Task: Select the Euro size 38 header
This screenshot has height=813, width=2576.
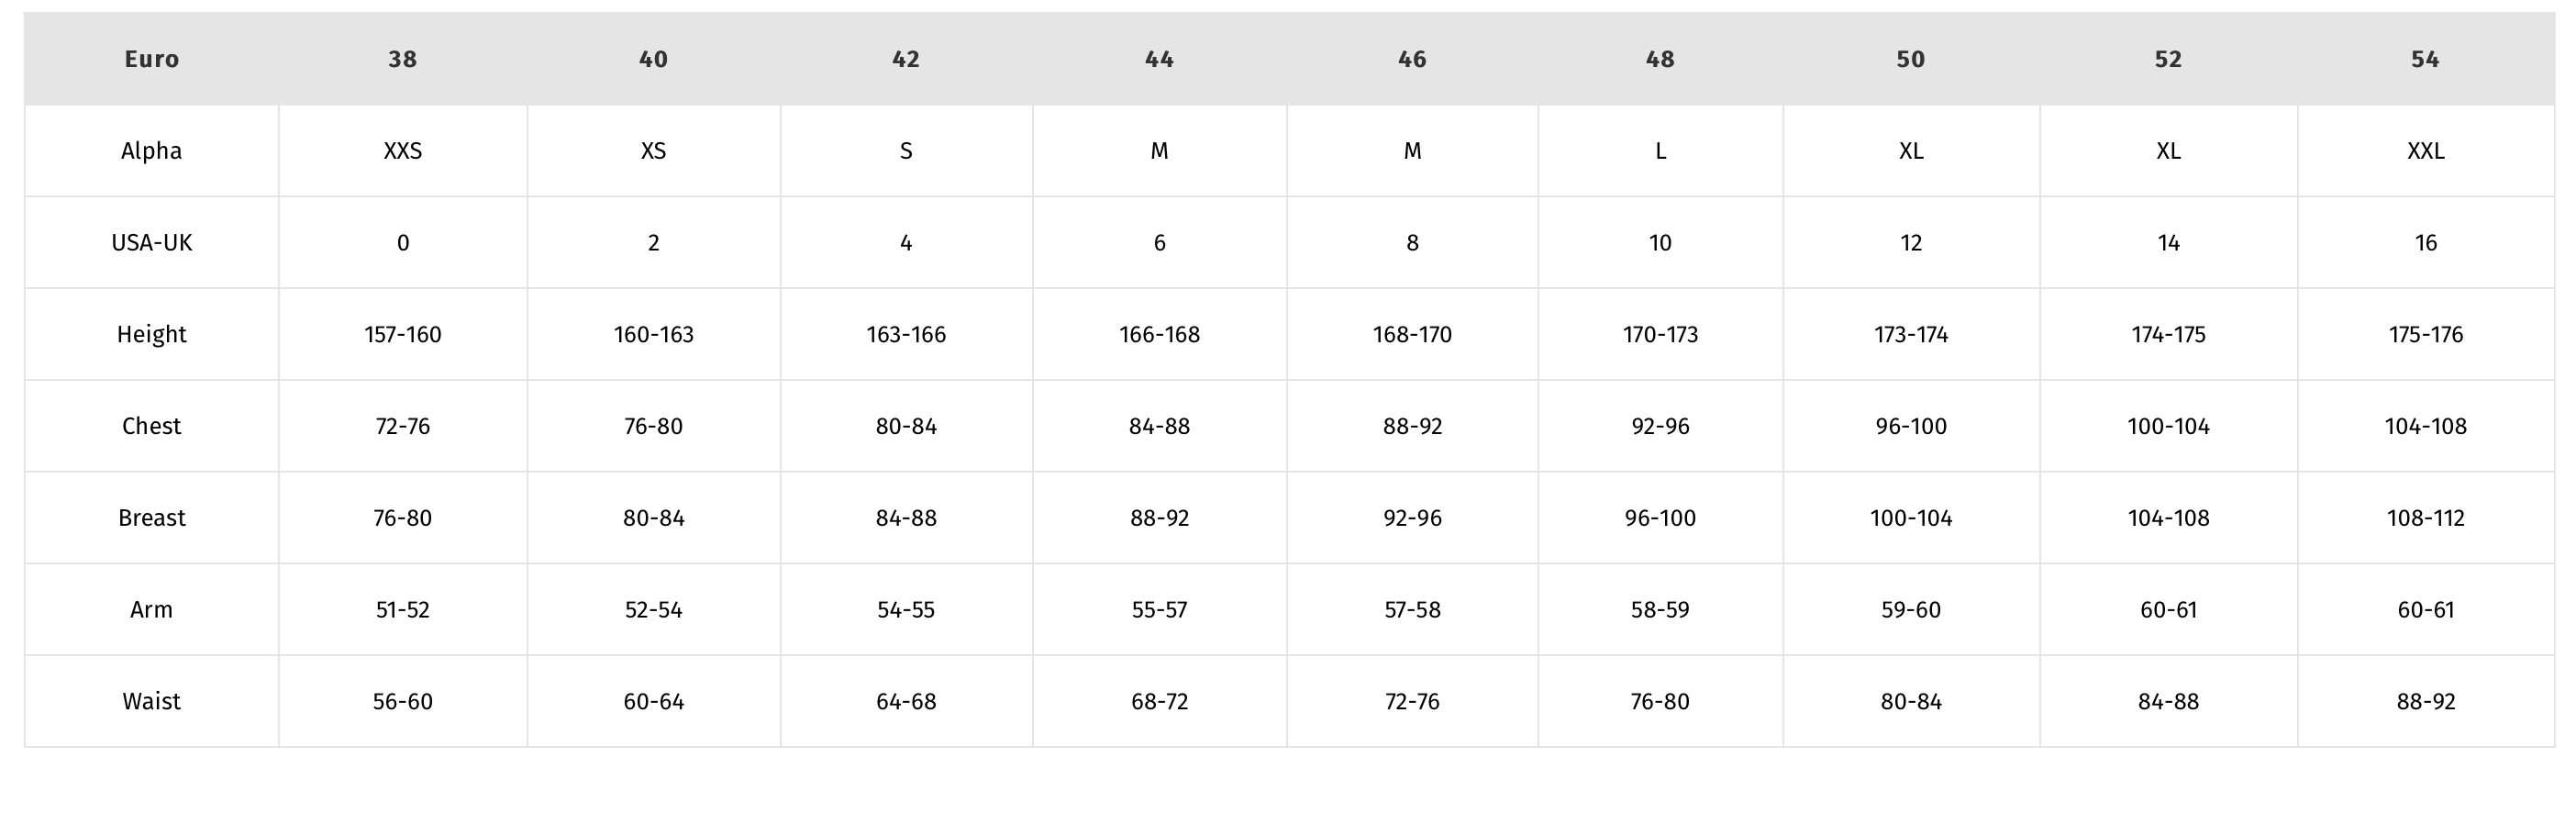Action: point(403,59)
